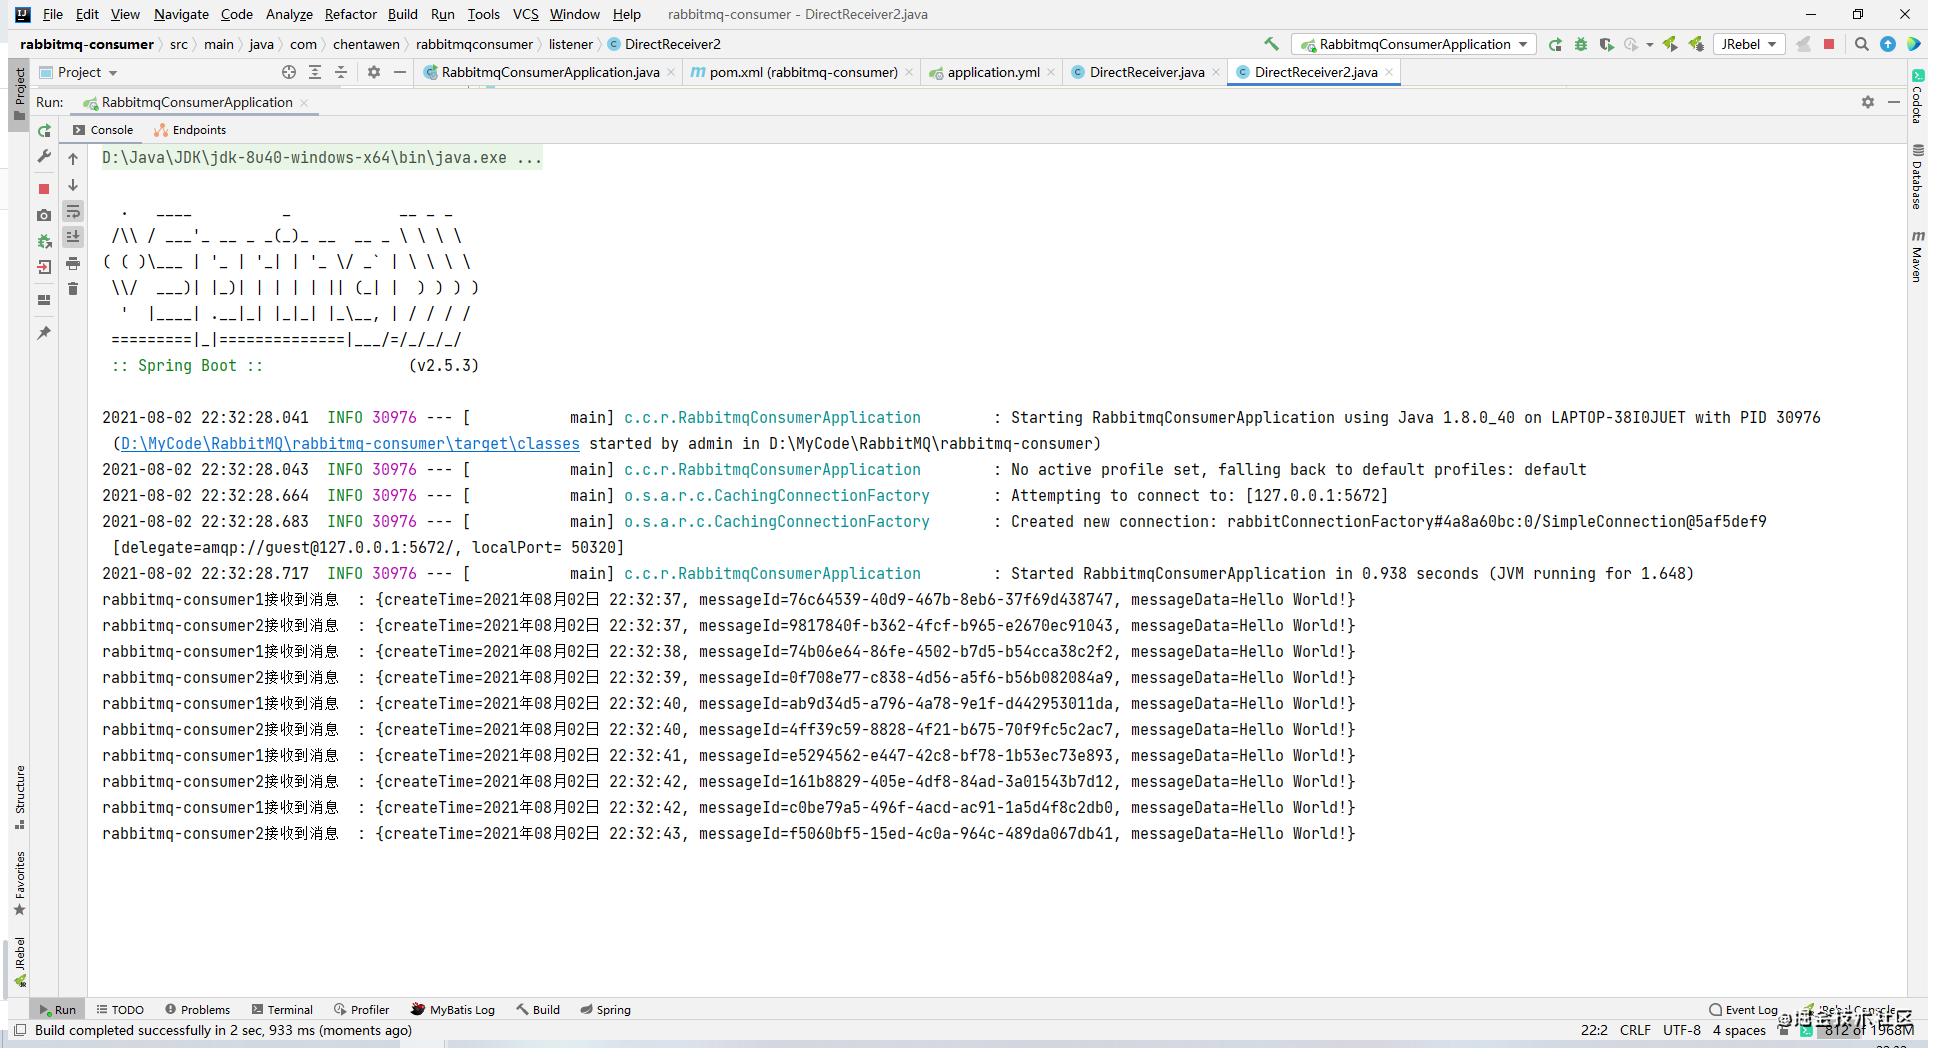The height and width of the screenshot is (1048, 1936).
Task: Open the Project view dropdown
Action: pyautogui.click(x=79, y=72)
